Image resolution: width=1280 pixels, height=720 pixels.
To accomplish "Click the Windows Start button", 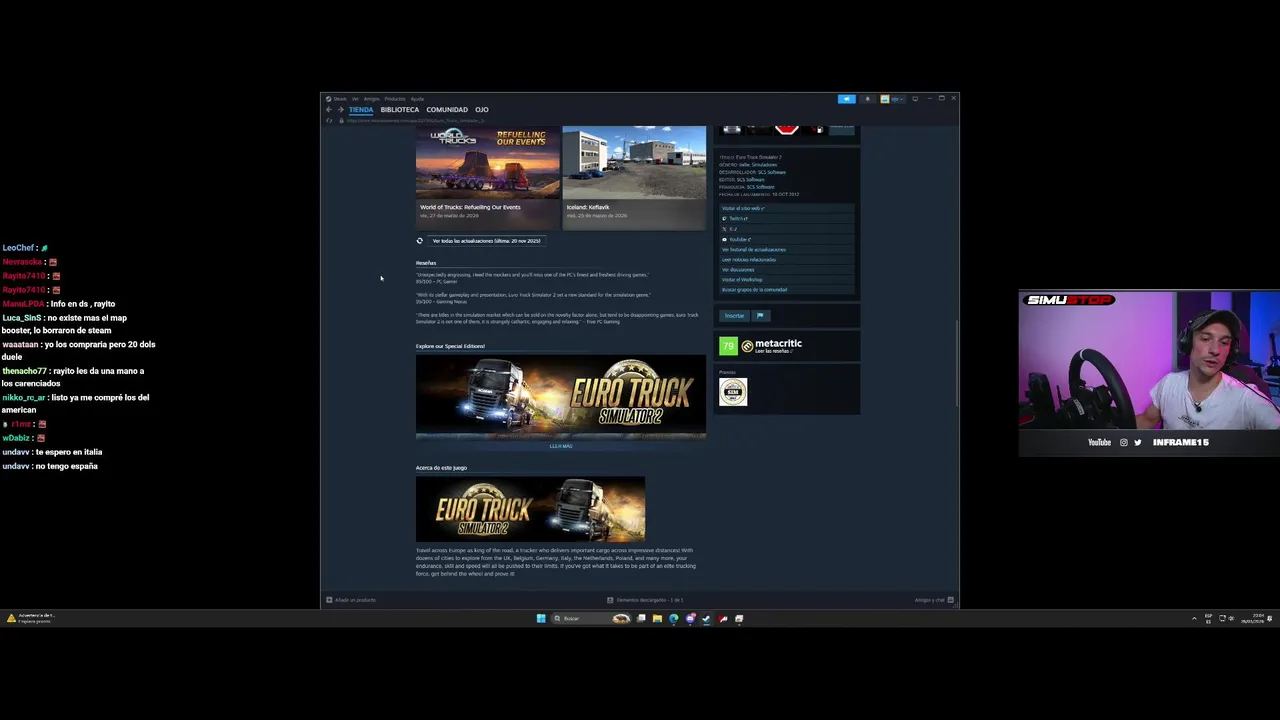I will [541, 618].
